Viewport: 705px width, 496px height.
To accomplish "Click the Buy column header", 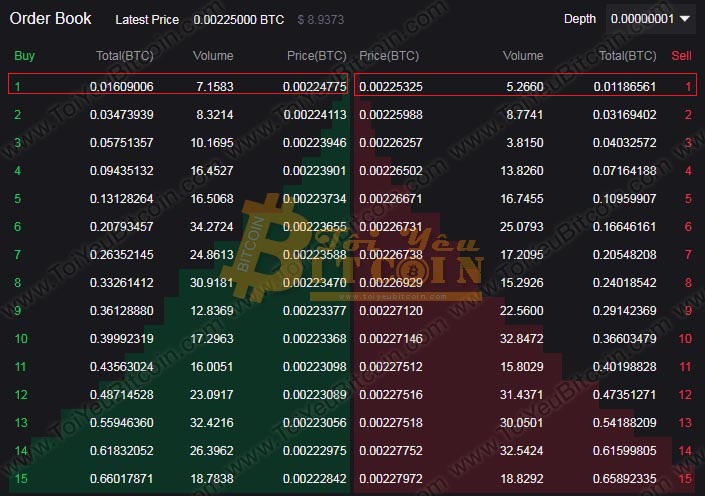I will tap(24, 56).
